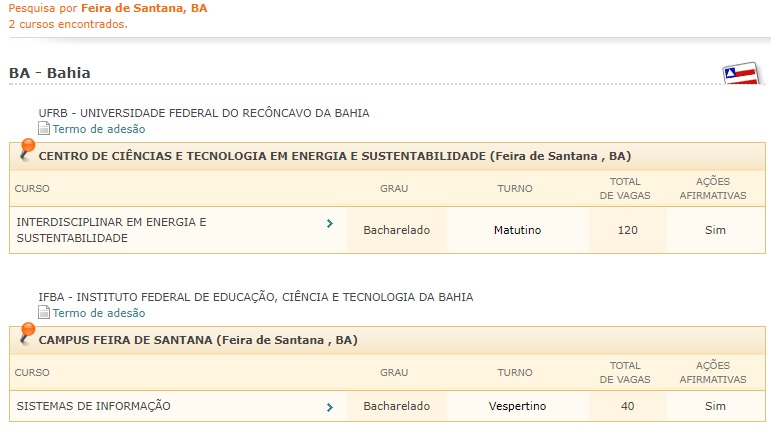This screenshot has height=434, width=771.
Task: Open IFBA Termo de adesão link
Action: (x=99, y=313)
